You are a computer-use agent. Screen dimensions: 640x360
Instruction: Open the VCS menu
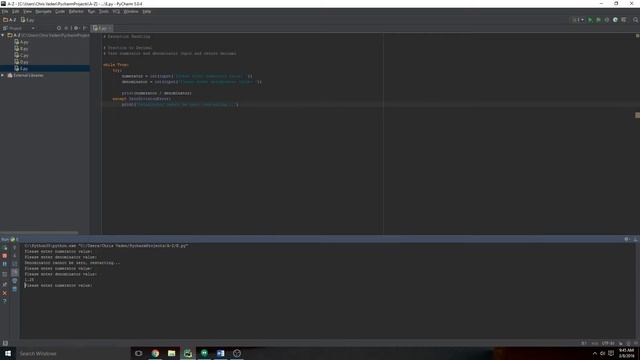(116, 11)
